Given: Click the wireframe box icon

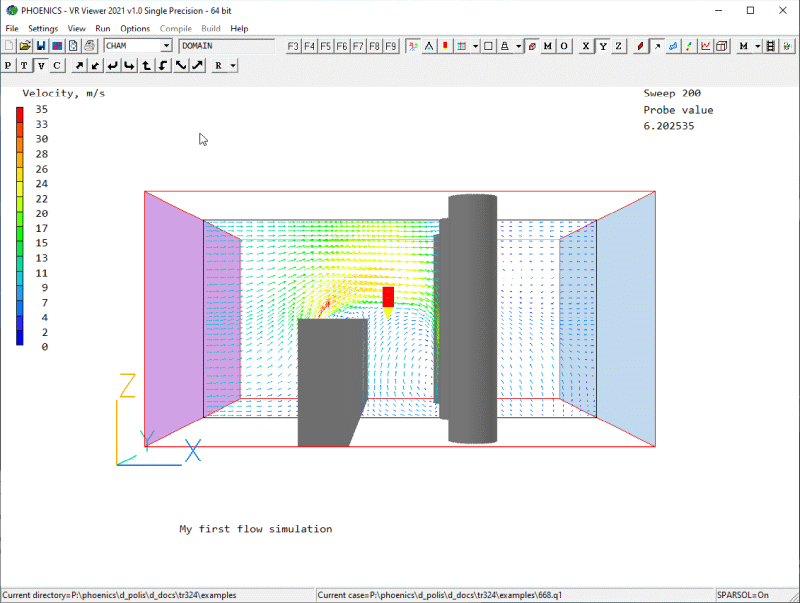Looking at the screenshot, I should pos(487,46).
